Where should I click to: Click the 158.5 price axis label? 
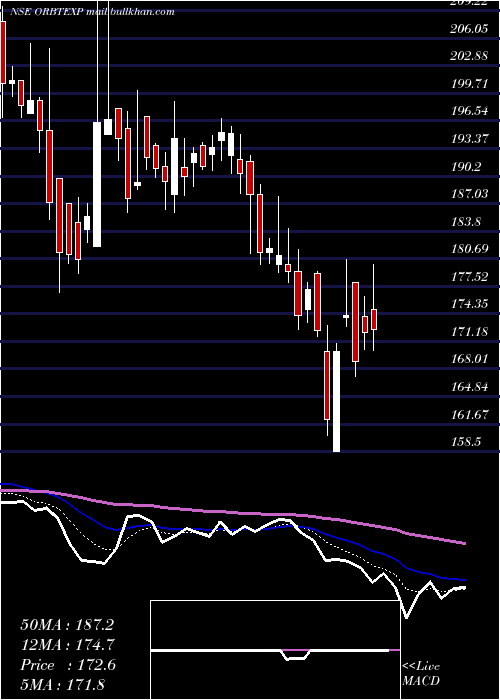(x=467, y=442)
